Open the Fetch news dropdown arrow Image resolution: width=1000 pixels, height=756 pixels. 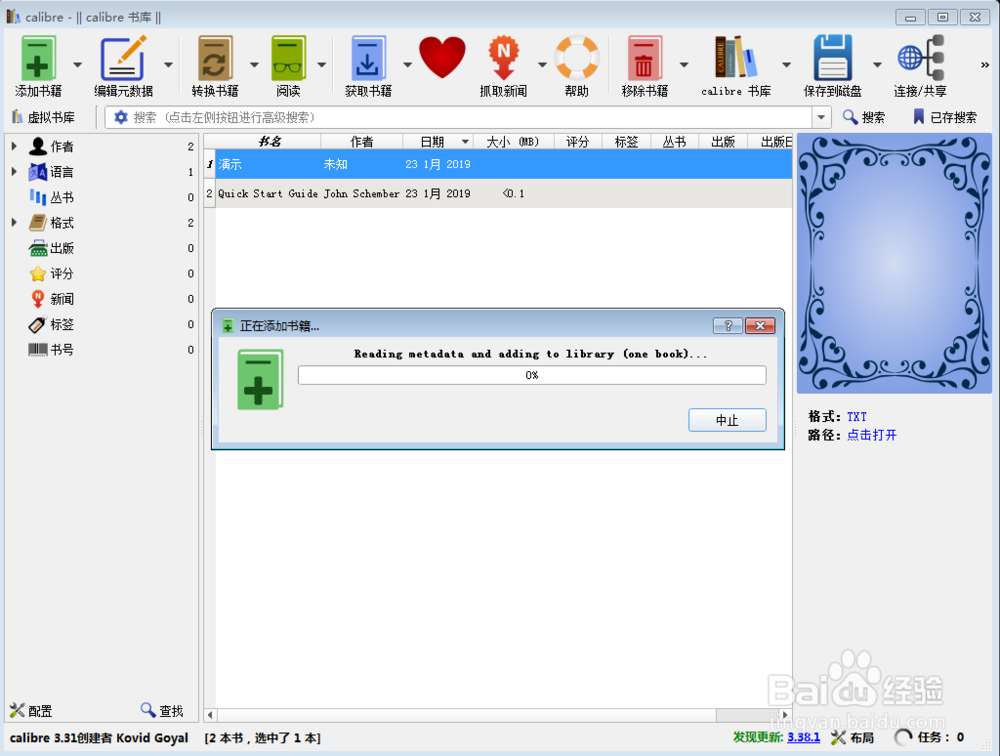(542, 64)
